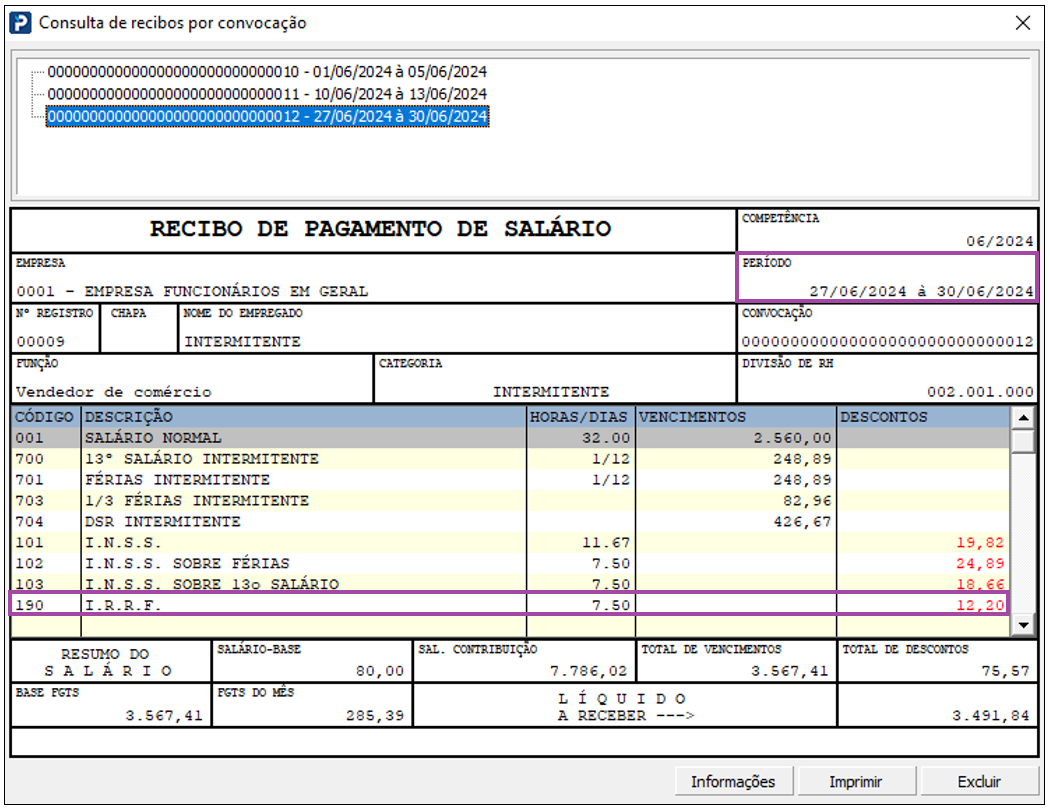Screen dimensions: 1050x810
Task: Click the 24,89 desconto value
Action: click(x=980, y=563)
